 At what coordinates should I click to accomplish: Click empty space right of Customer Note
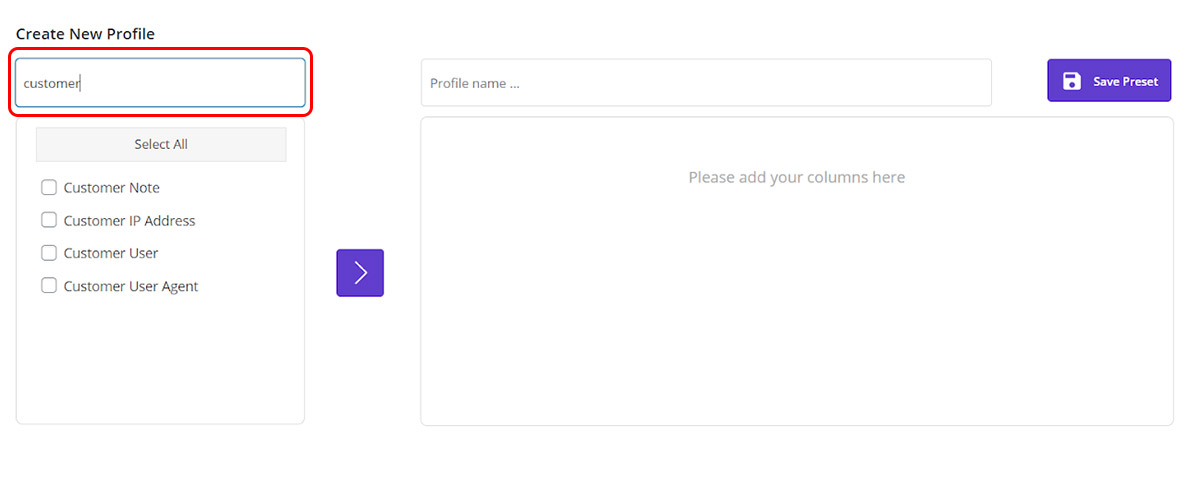click(230, 188)
